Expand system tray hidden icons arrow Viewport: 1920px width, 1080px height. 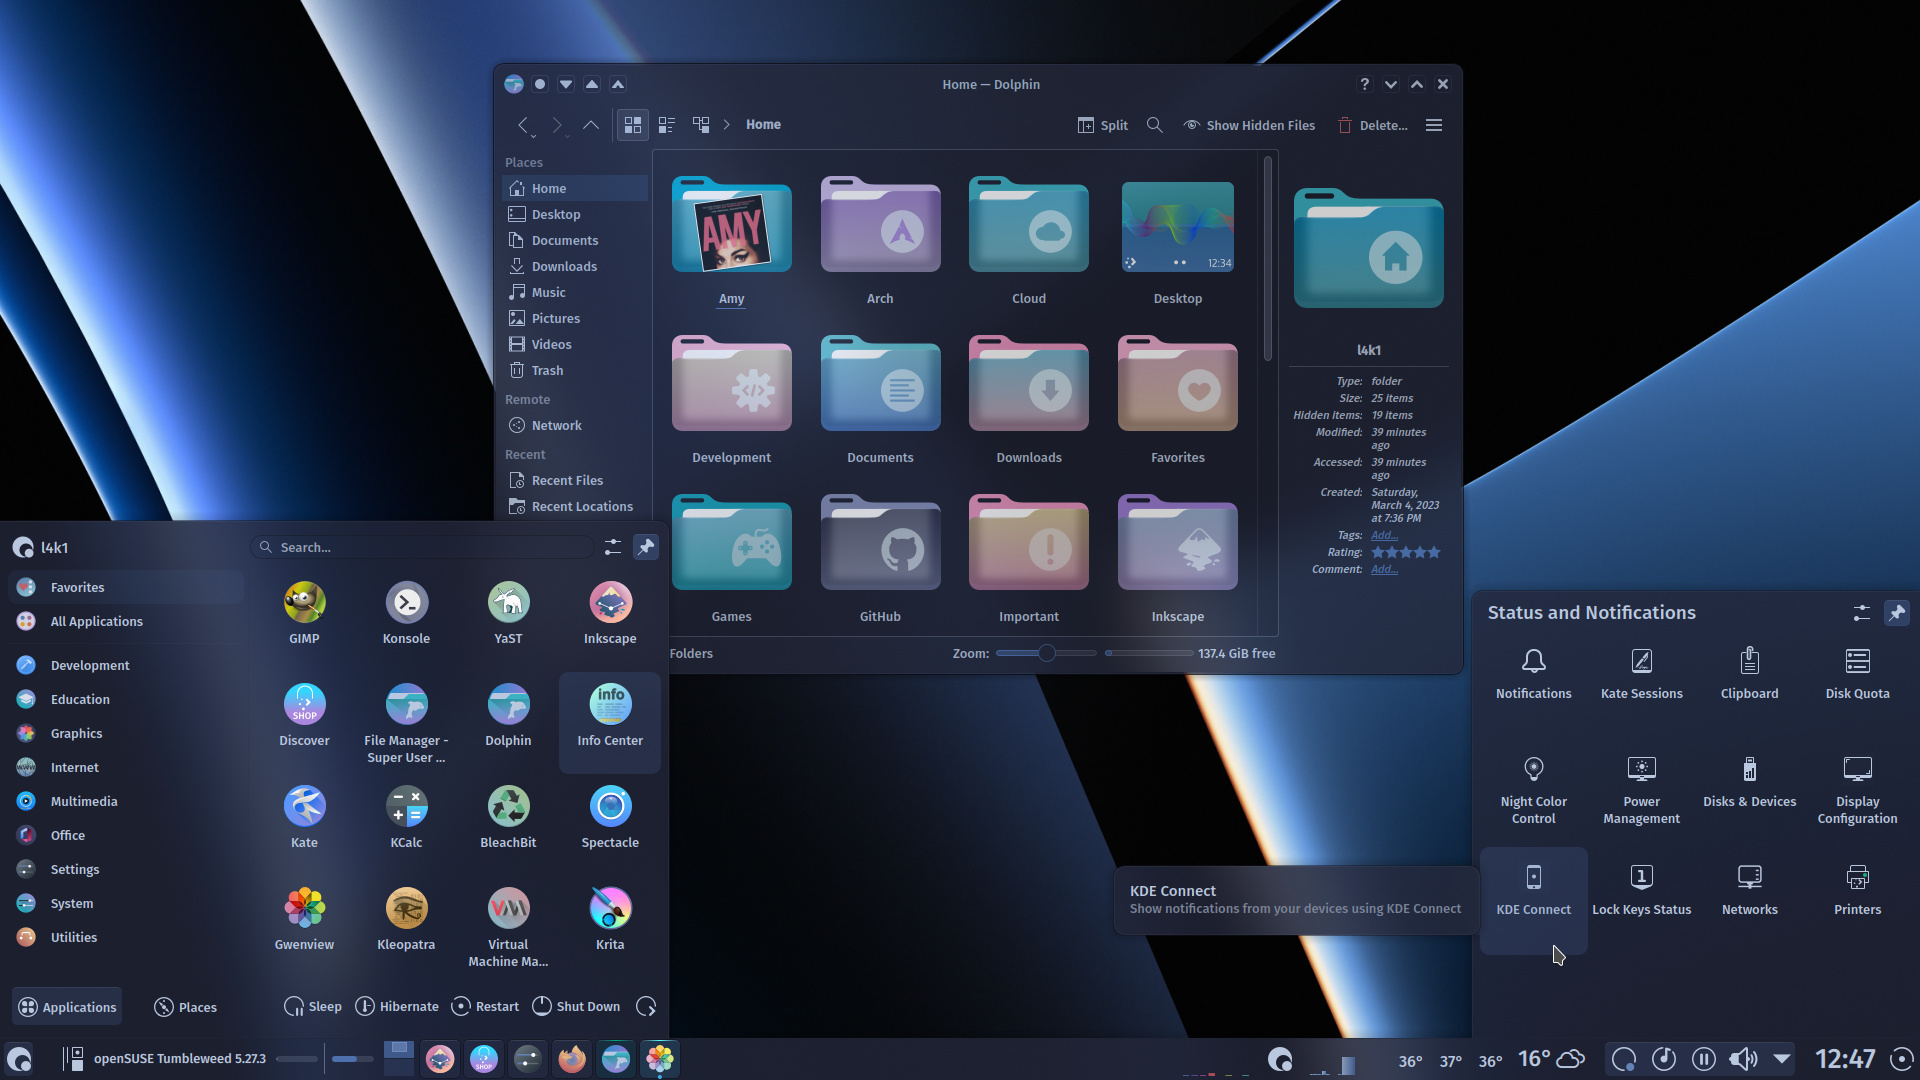[1782, 1058]
